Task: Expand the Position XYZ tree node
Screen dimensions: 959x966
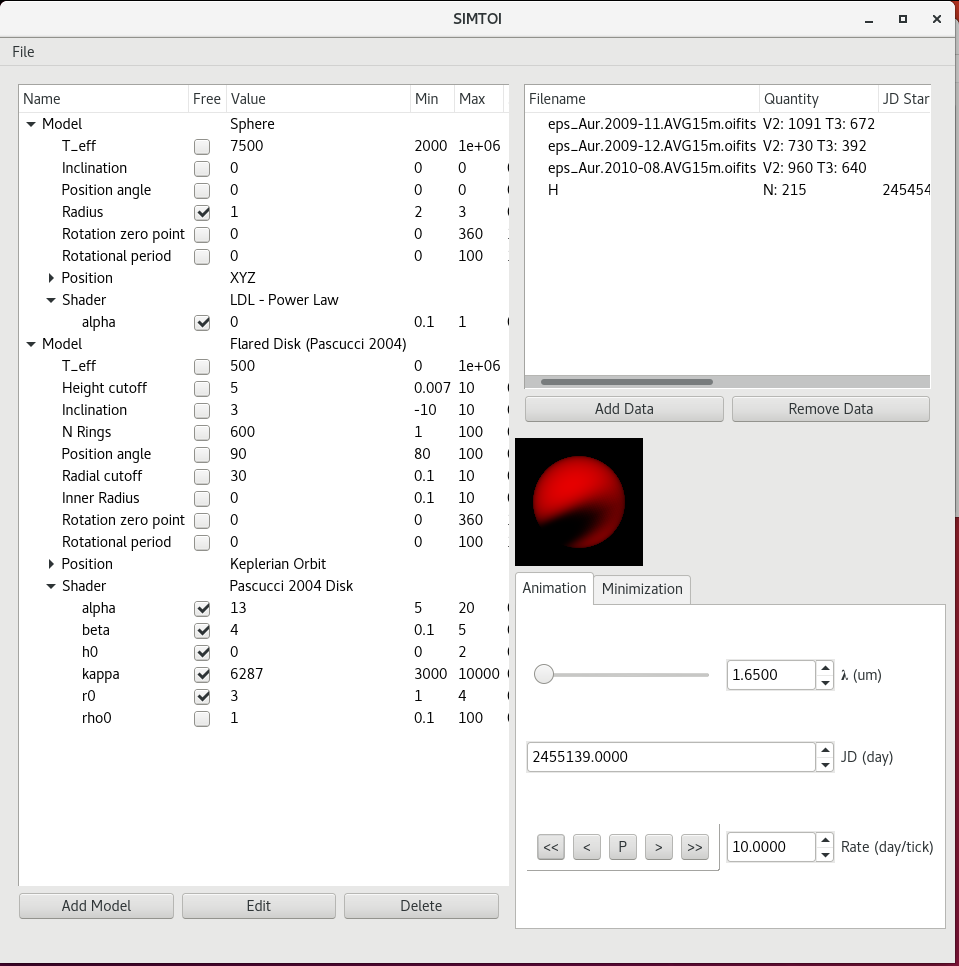Action: 51,278
